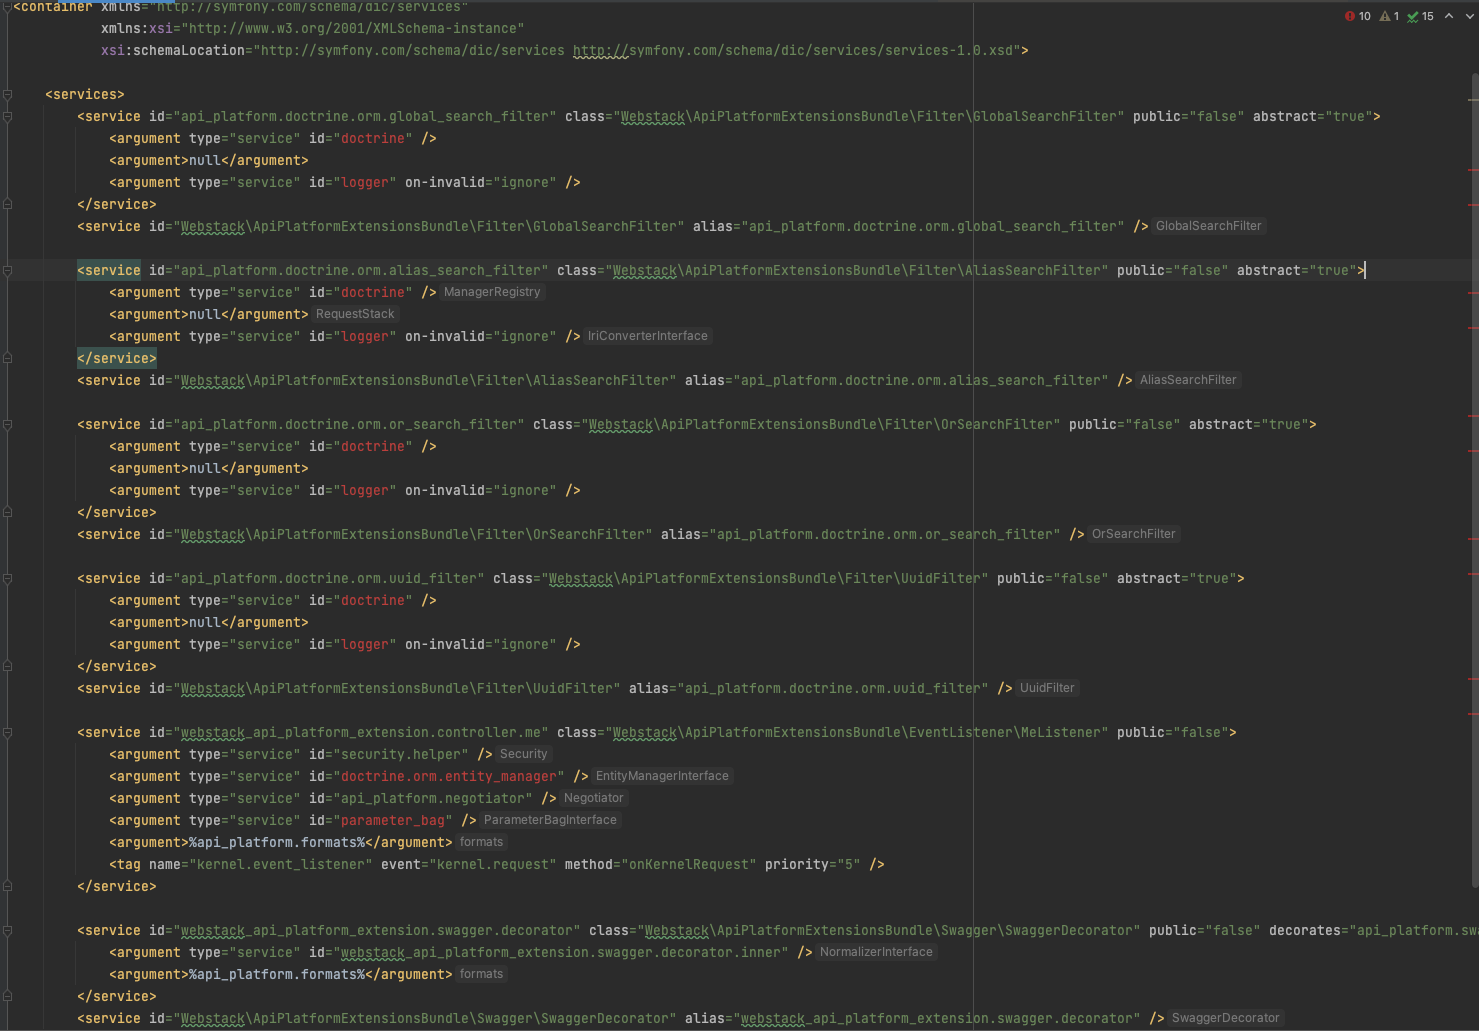The image size is (1479, 1031).
Task: Click the SwaggerDecorator inlay hint
Action: click(1225, 1018)
